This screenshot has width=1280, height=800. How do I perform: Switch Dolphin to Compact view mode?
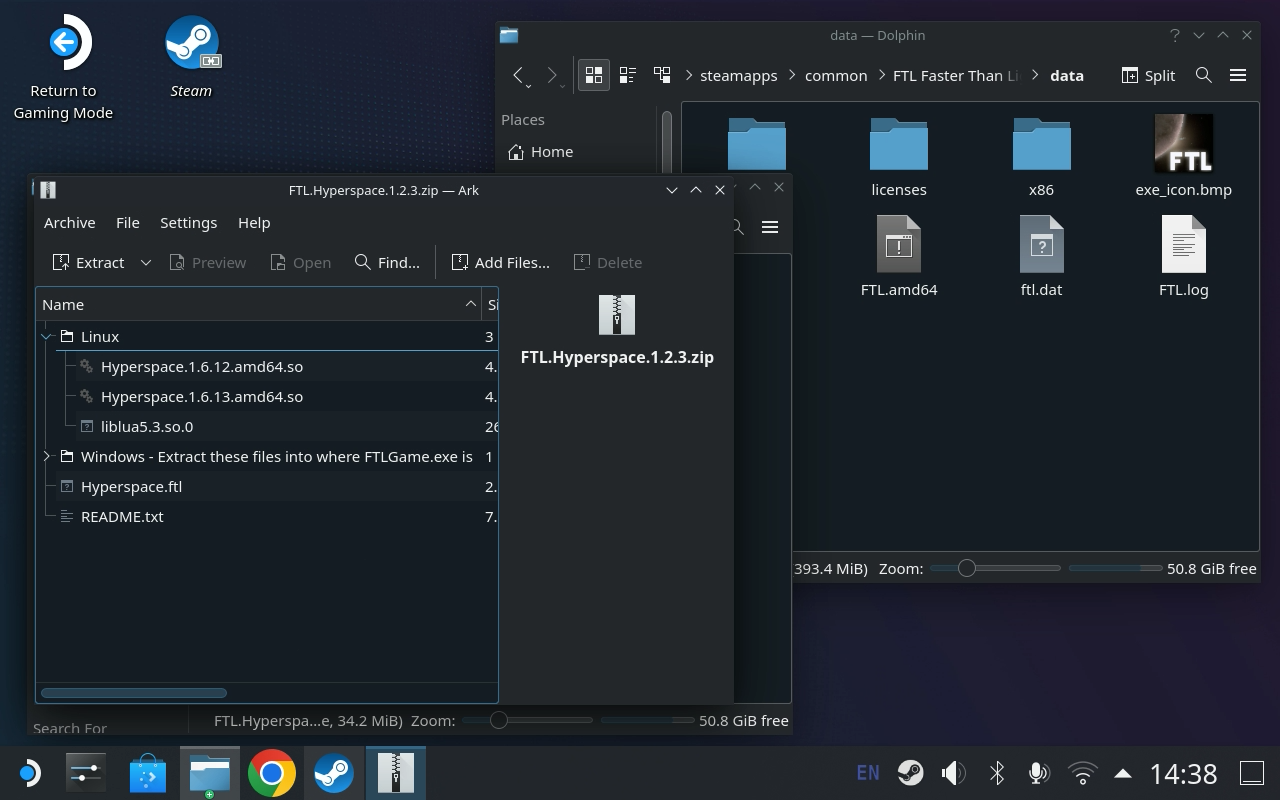point(628,75)
